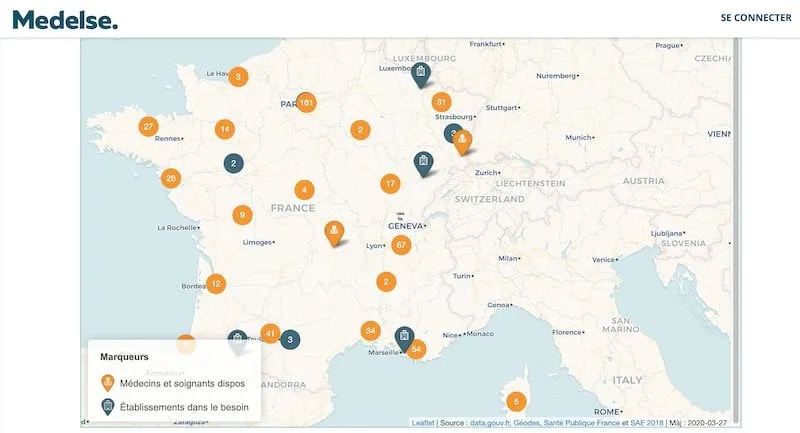Screen dimensions: 800x433
Task: Open the orange cluster marker showing 161
Action: coord(306,102)
